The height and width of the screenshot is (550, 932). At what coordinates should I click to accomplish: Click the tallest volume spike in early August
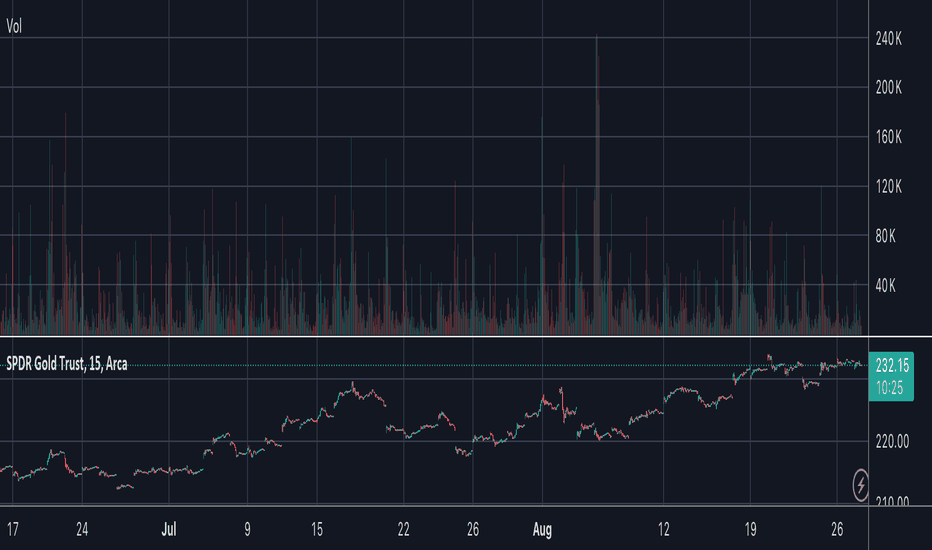(x=597, y=184)
